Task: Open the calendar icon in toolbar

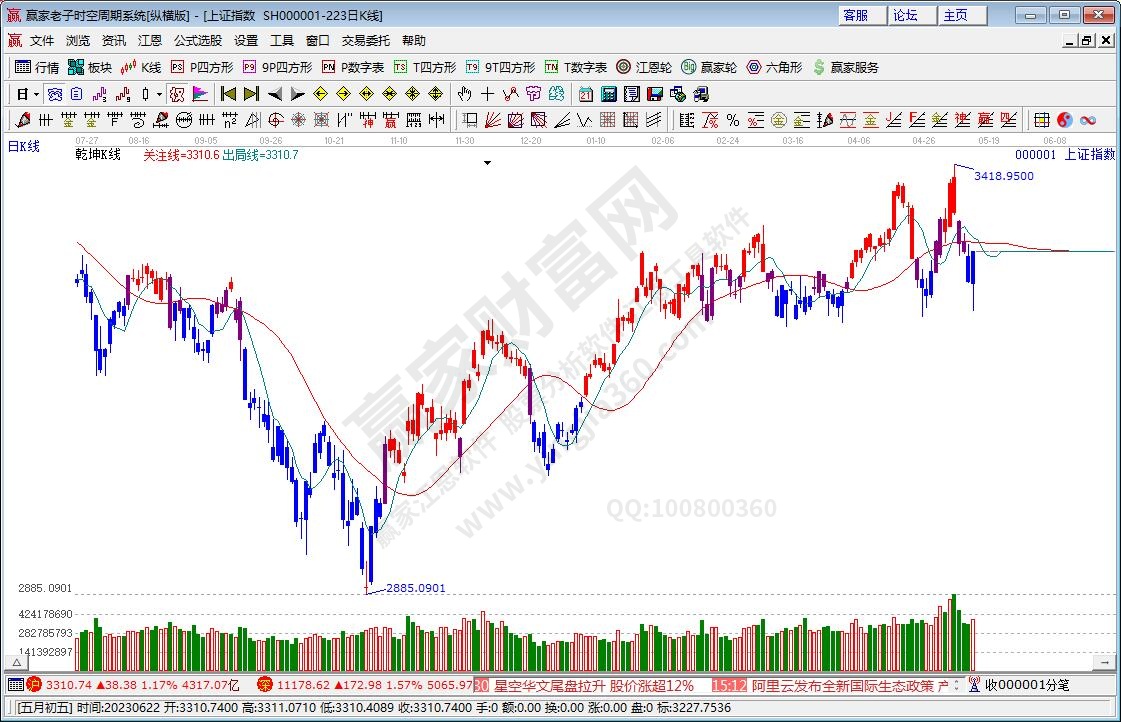Action: pos(585,94)
